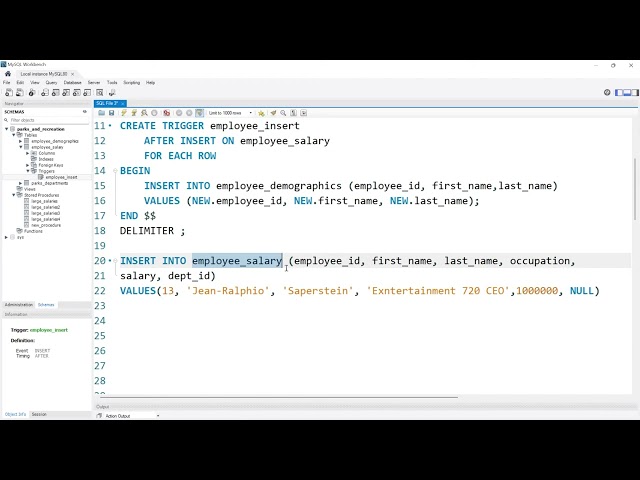Toggle the right sidebar panel visibility

[635, 93]
